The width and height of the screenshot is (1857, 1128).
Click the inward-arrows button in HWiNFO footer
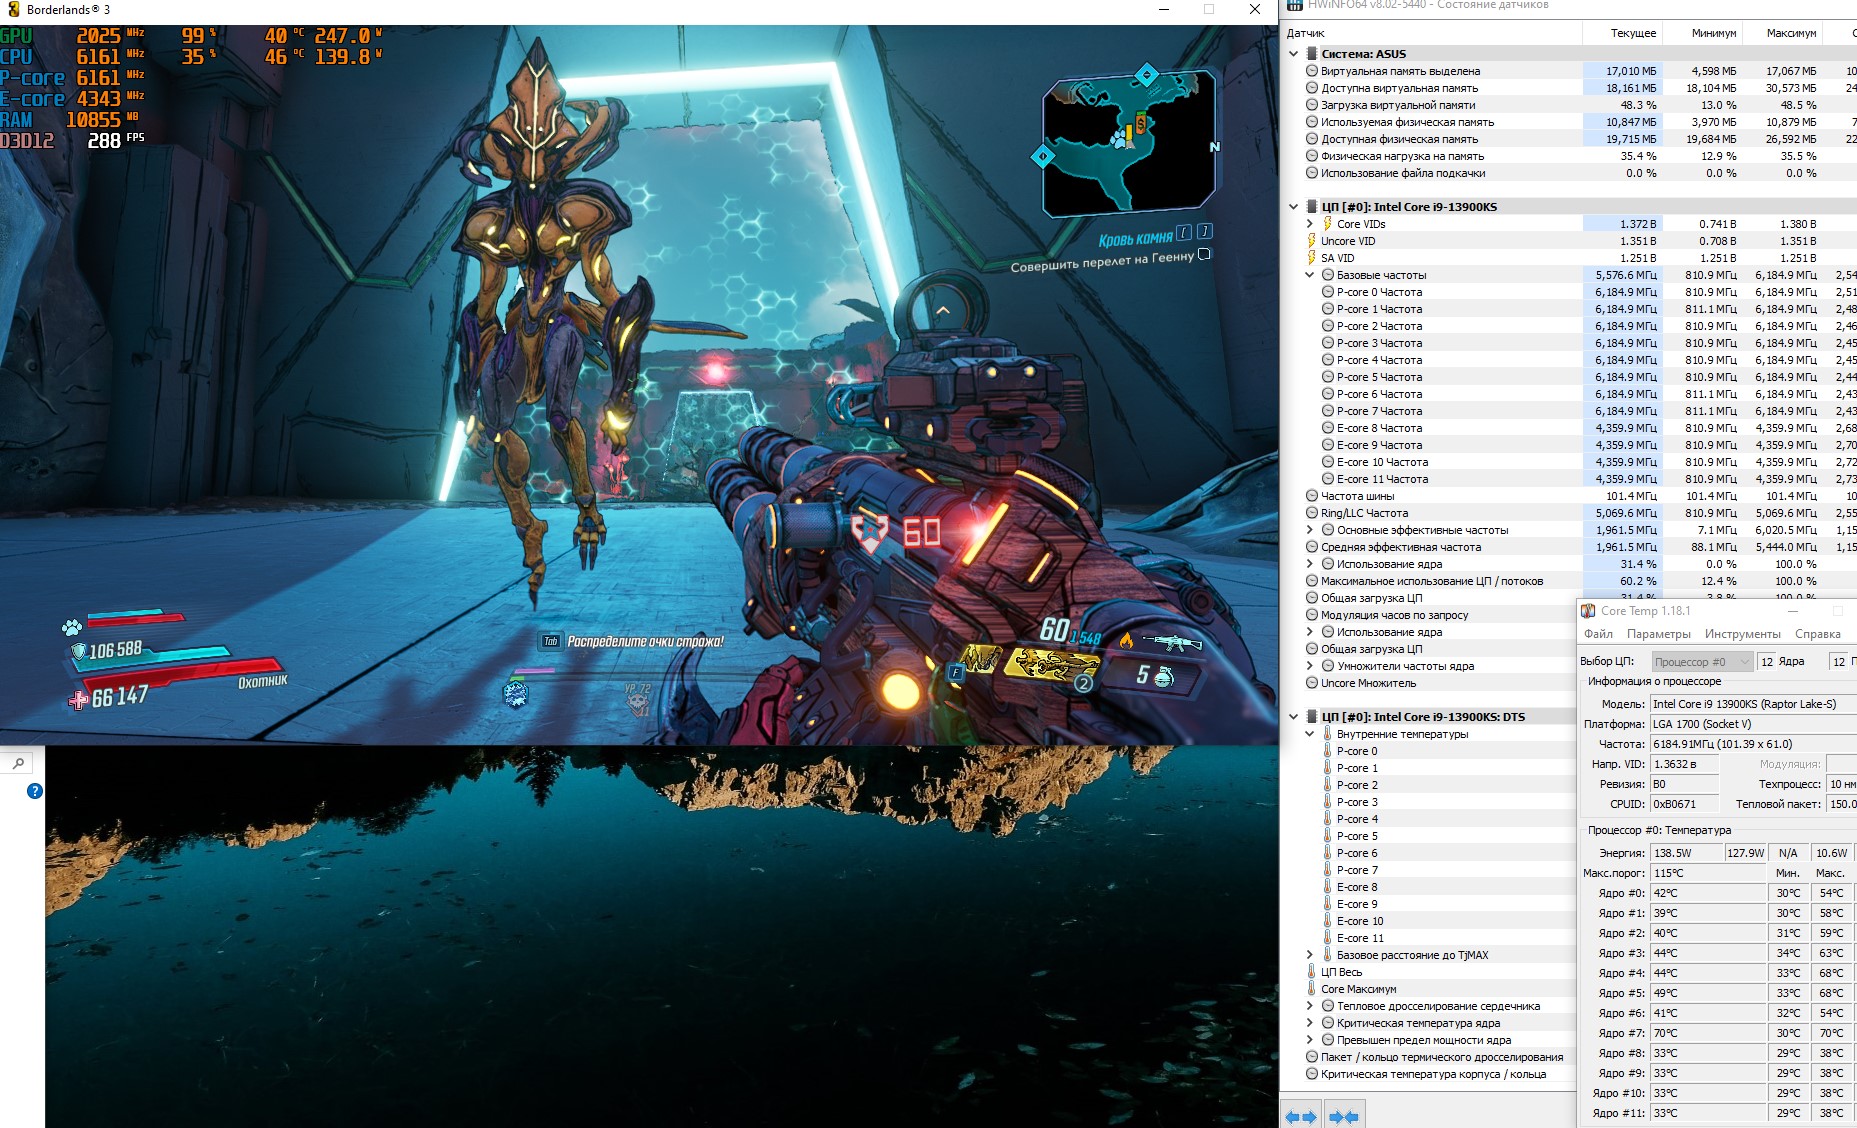coord(1344,1116)
